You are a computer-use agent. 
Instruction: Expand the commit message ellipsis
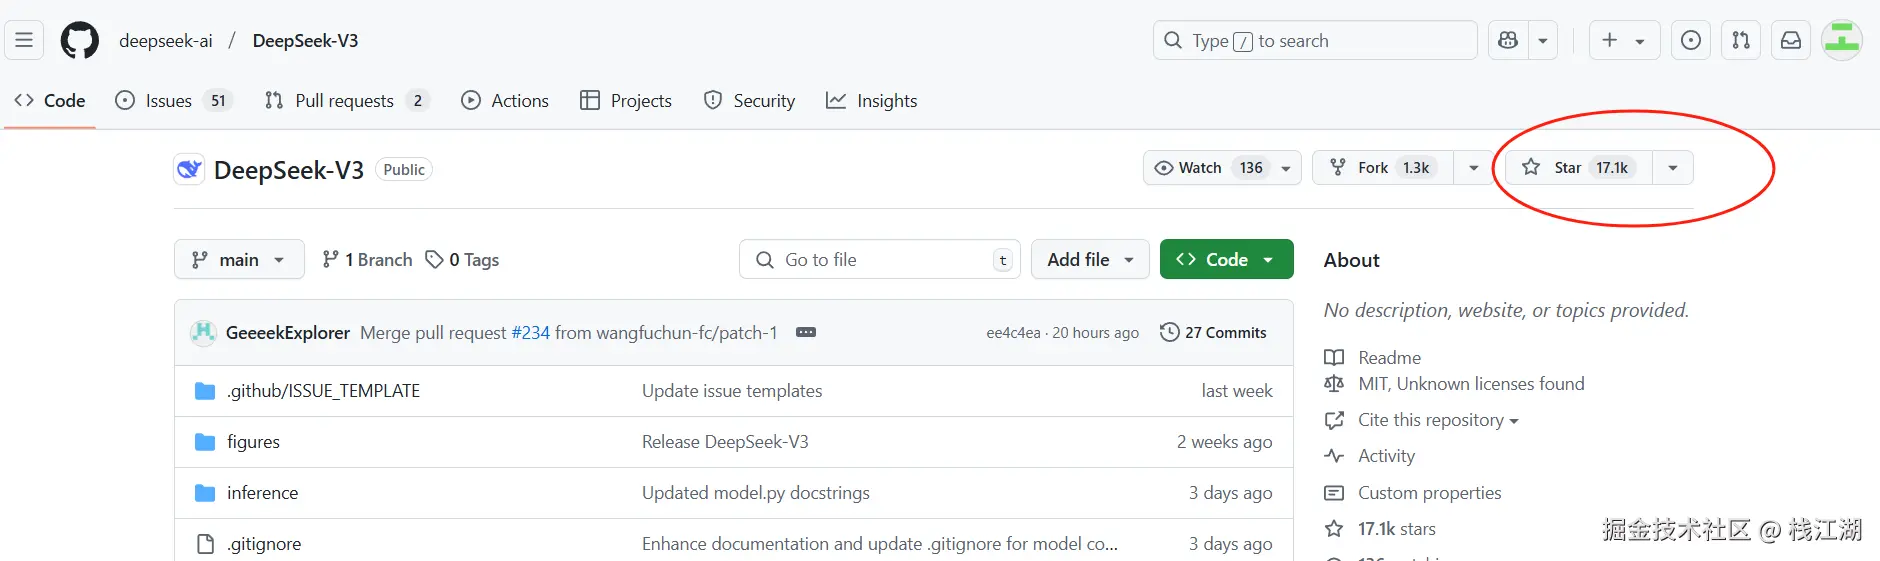pos(806,332)
